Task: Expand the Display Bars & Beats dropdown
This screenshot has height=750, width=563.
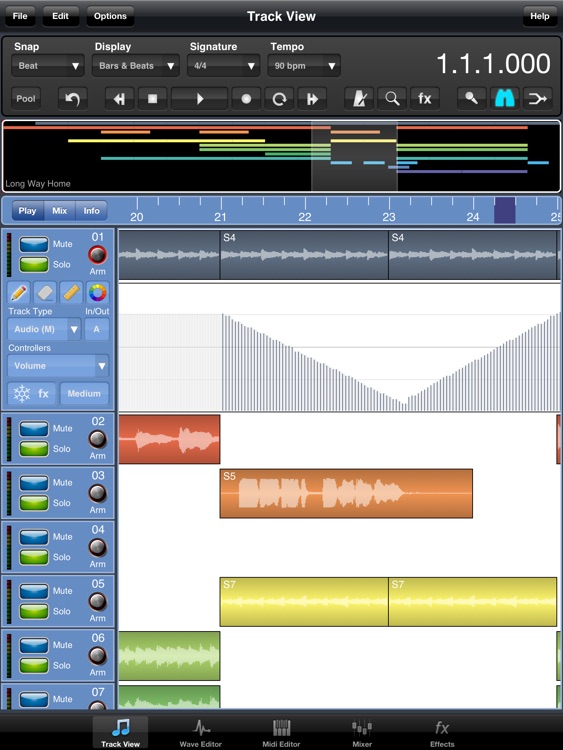Action: (136, 66)
